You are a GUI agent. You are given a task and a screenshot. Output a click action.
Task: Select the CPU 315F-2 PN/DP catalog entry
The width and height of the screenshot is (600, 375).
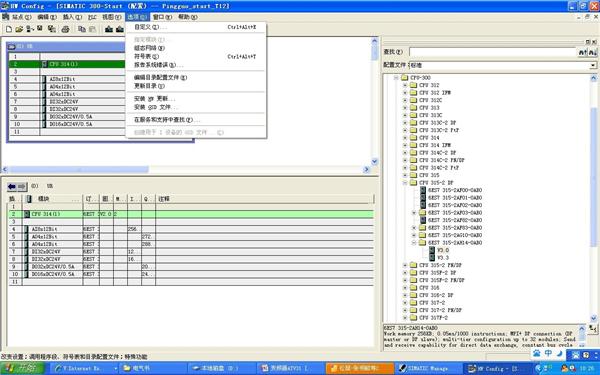441,280
